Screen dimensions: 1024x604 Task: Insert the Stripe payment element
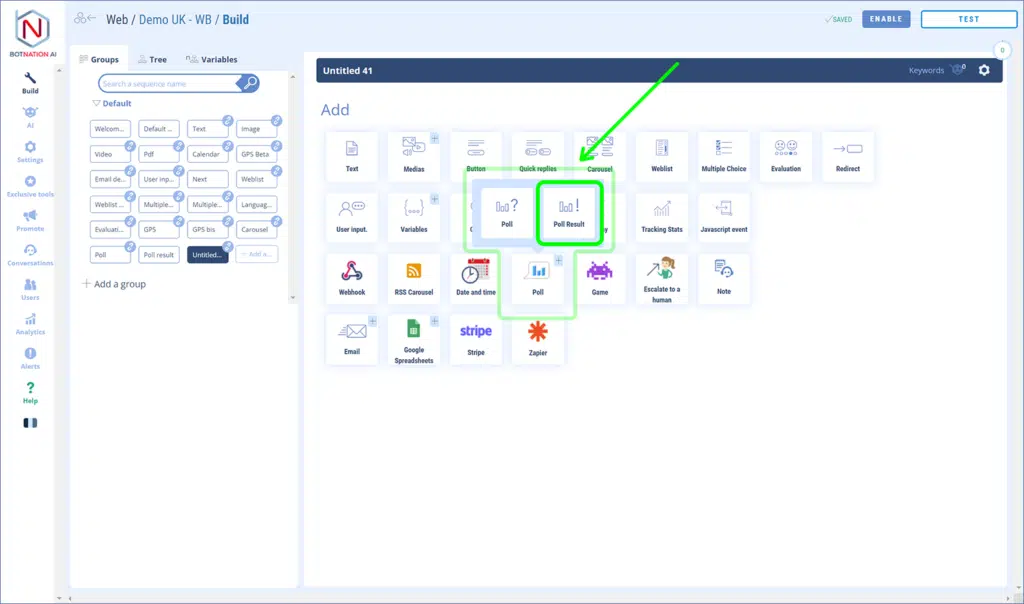tap(476, 339)
